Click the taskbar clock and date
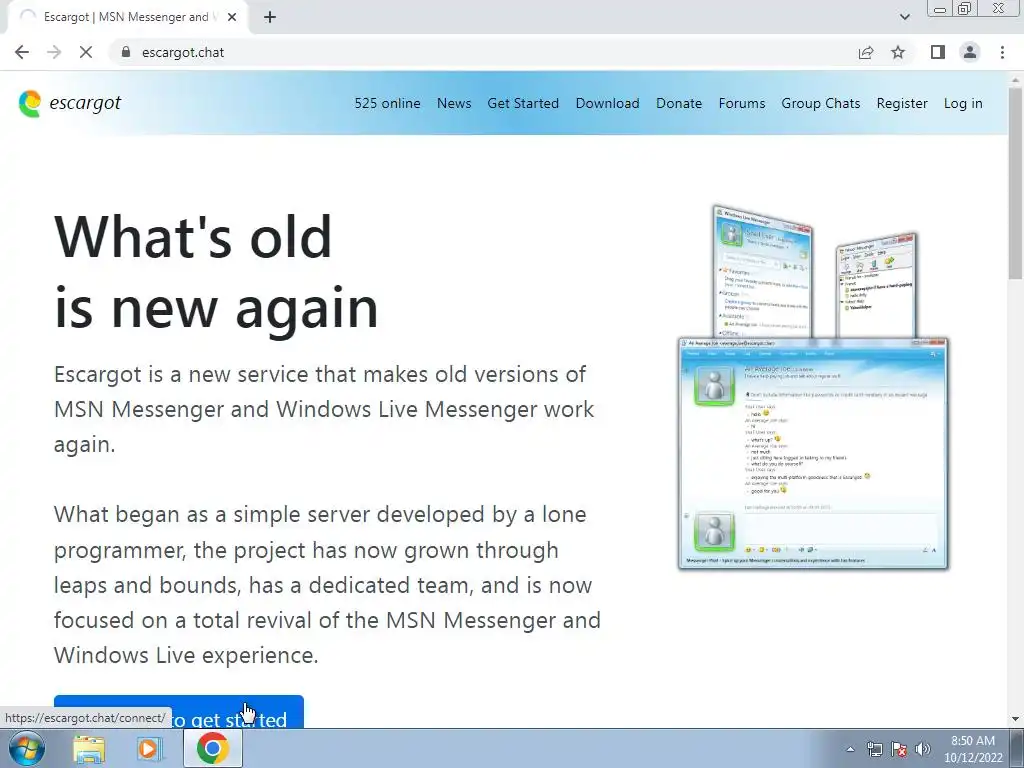1024x768 pixels. (972, 749)
